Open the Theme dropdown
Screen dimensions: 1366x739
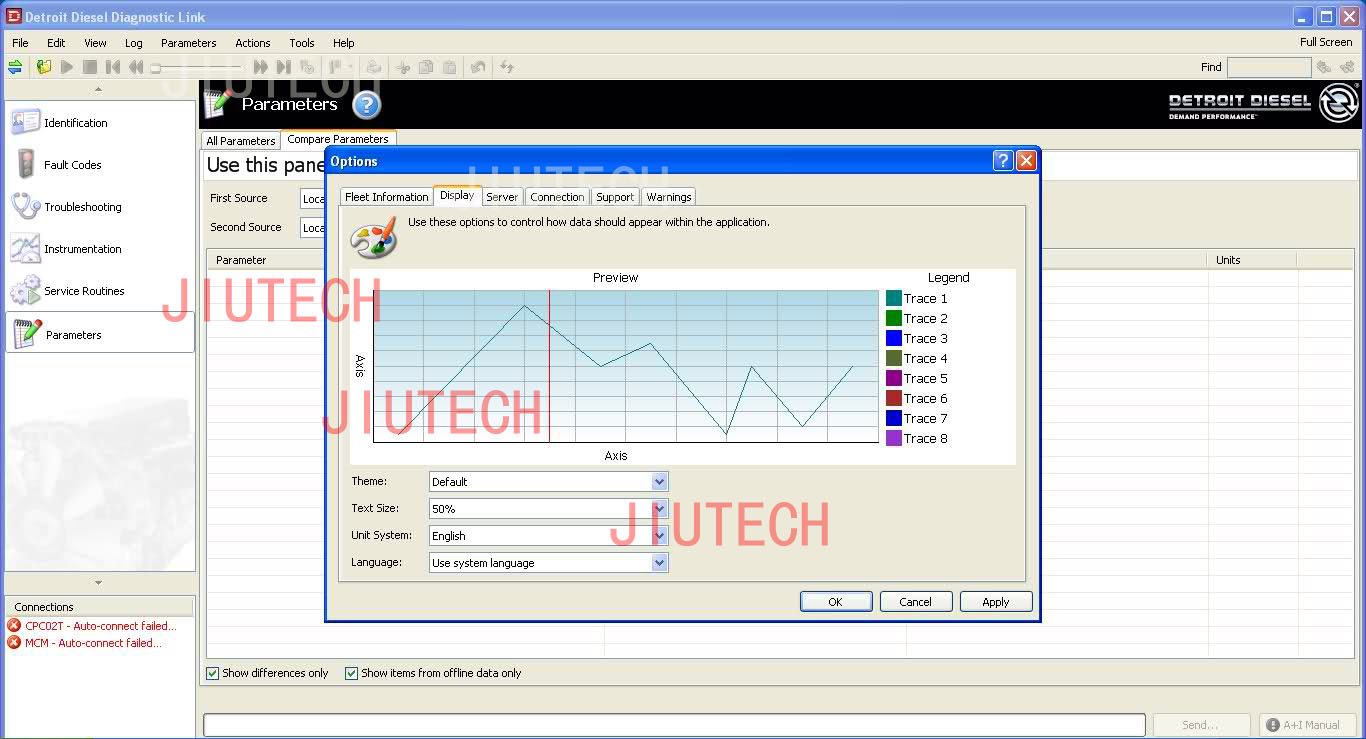659,482
